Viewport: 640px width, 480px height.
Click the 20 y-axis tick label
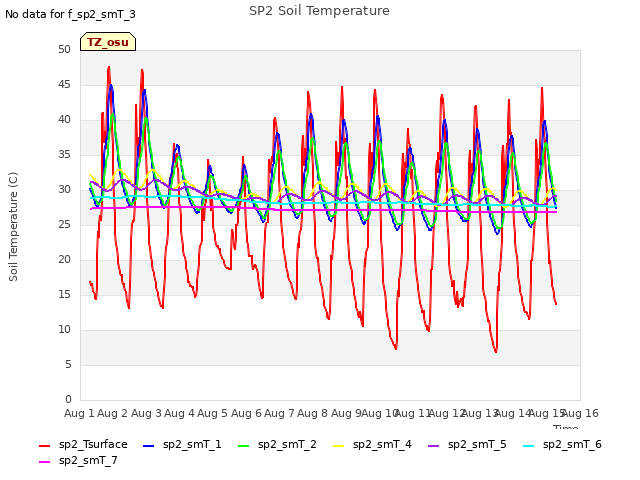click(64, 260)
